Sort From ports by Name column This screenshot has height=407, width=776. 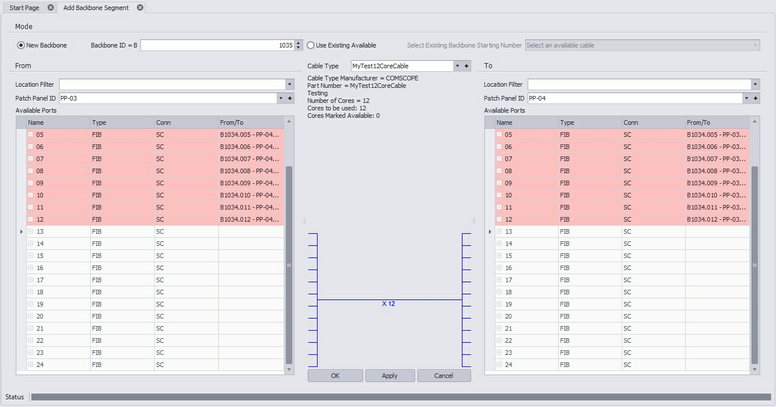click(x=58, y=122)
